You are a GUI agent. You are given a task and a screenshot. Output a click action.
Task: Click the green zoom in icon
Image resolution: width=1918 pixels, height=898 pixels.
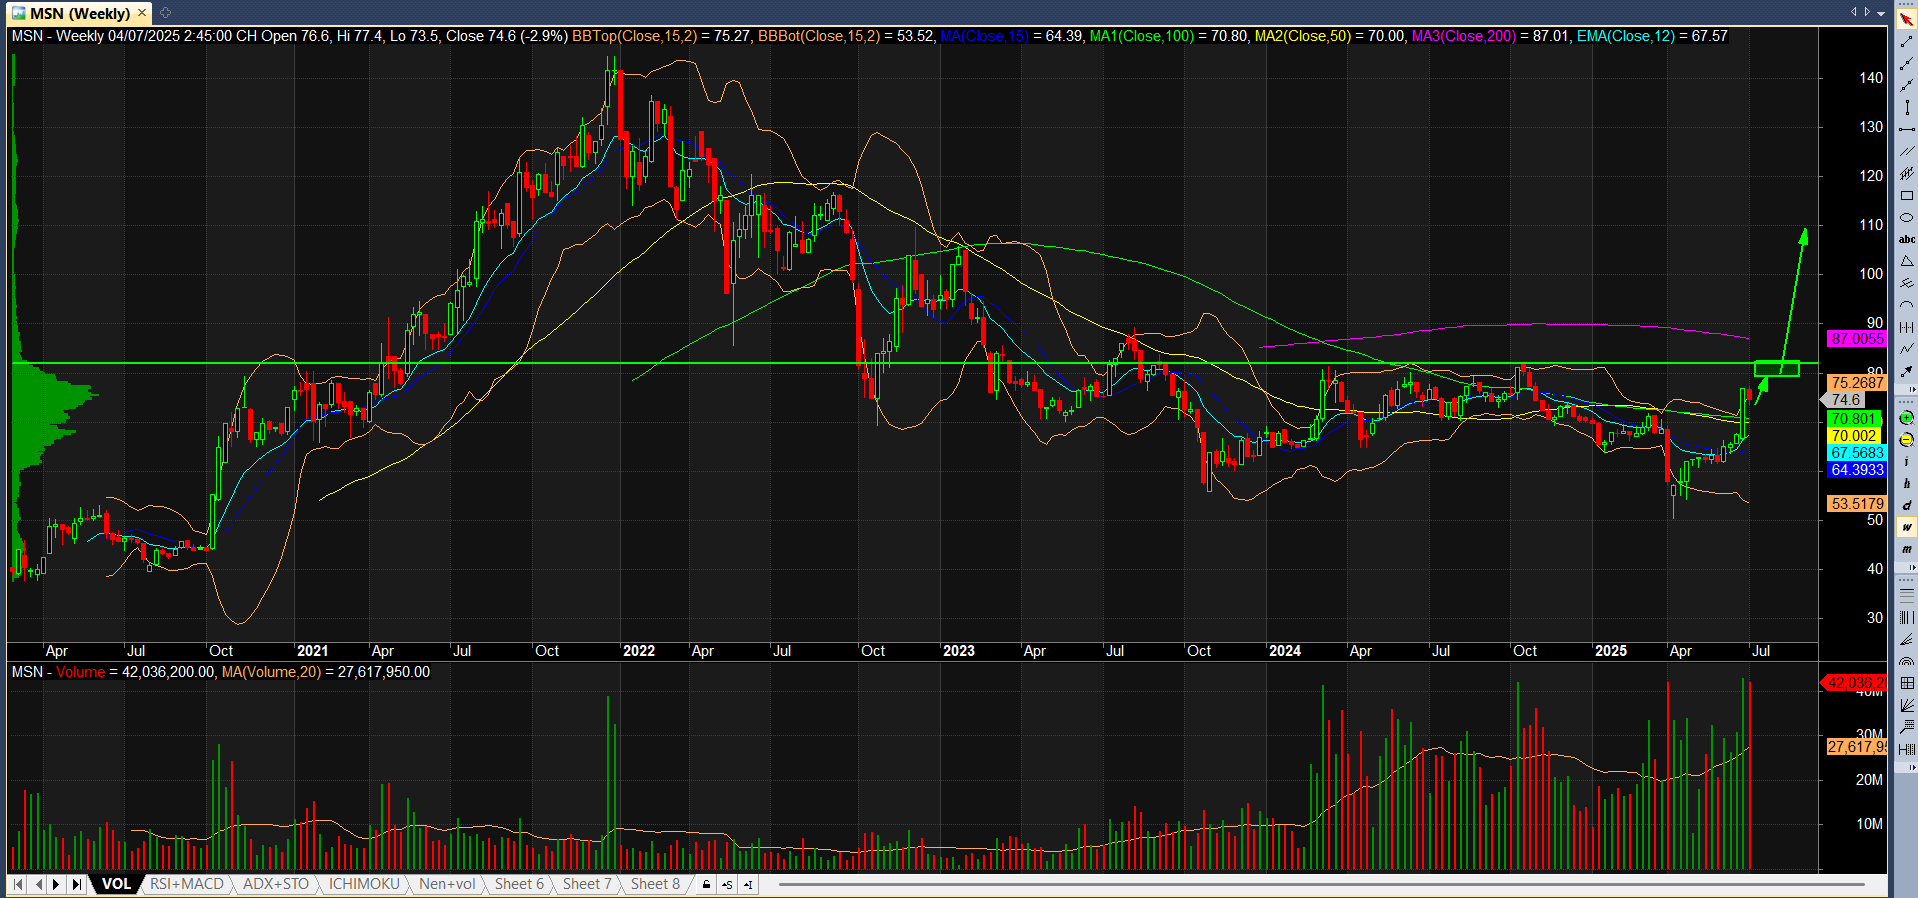click(1906, 418)
